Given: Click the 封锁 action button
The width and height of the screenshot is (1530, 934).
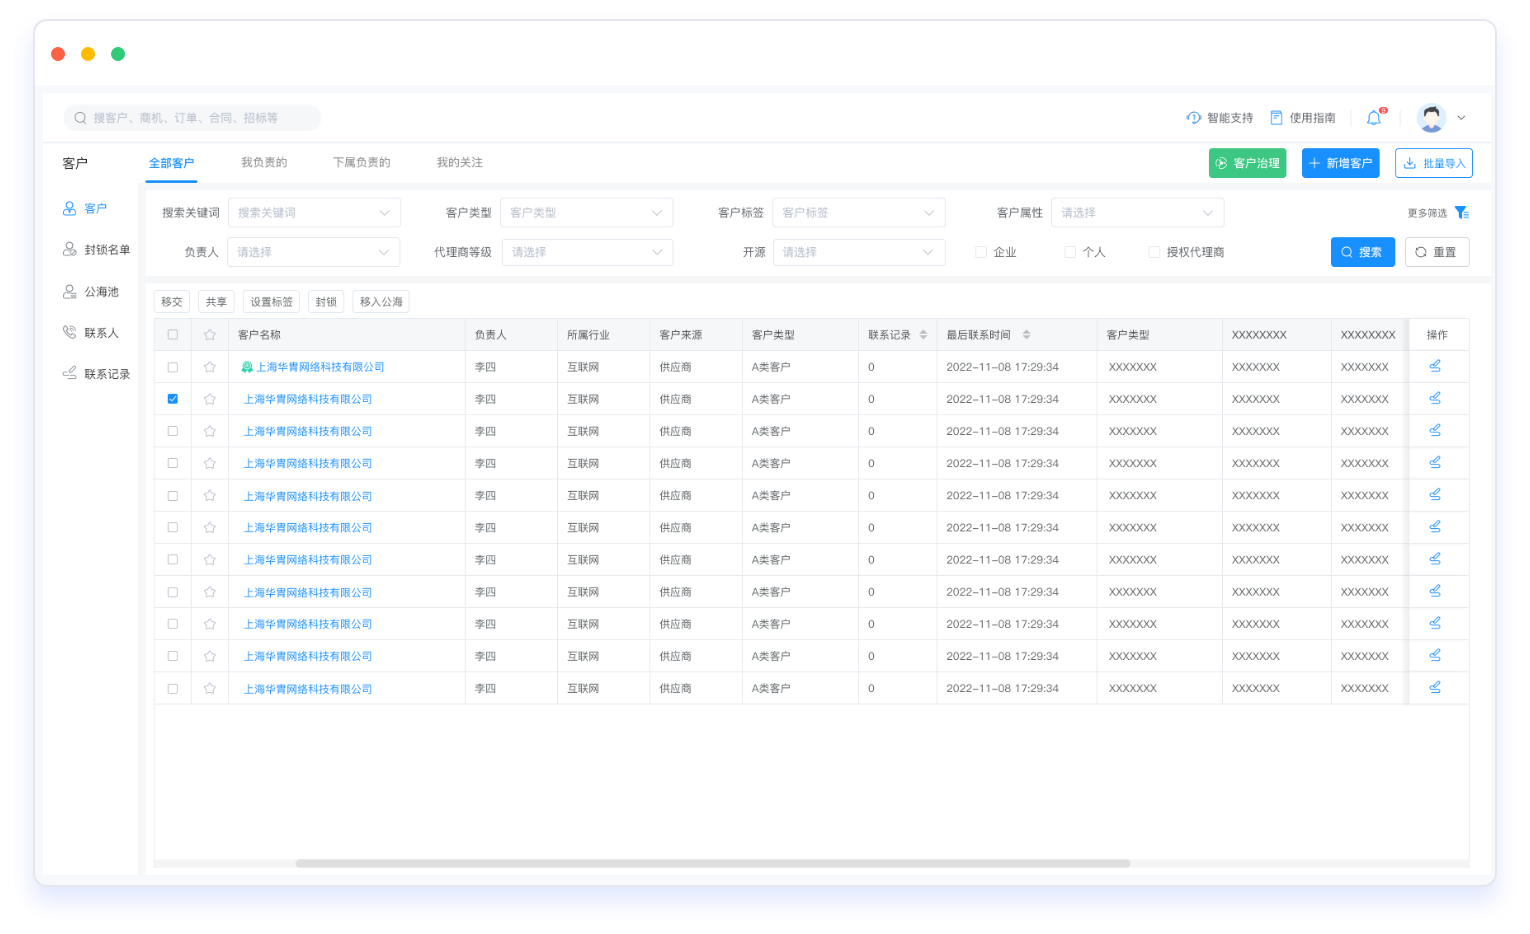Looking at the screenshot, I should coord(326,302).
